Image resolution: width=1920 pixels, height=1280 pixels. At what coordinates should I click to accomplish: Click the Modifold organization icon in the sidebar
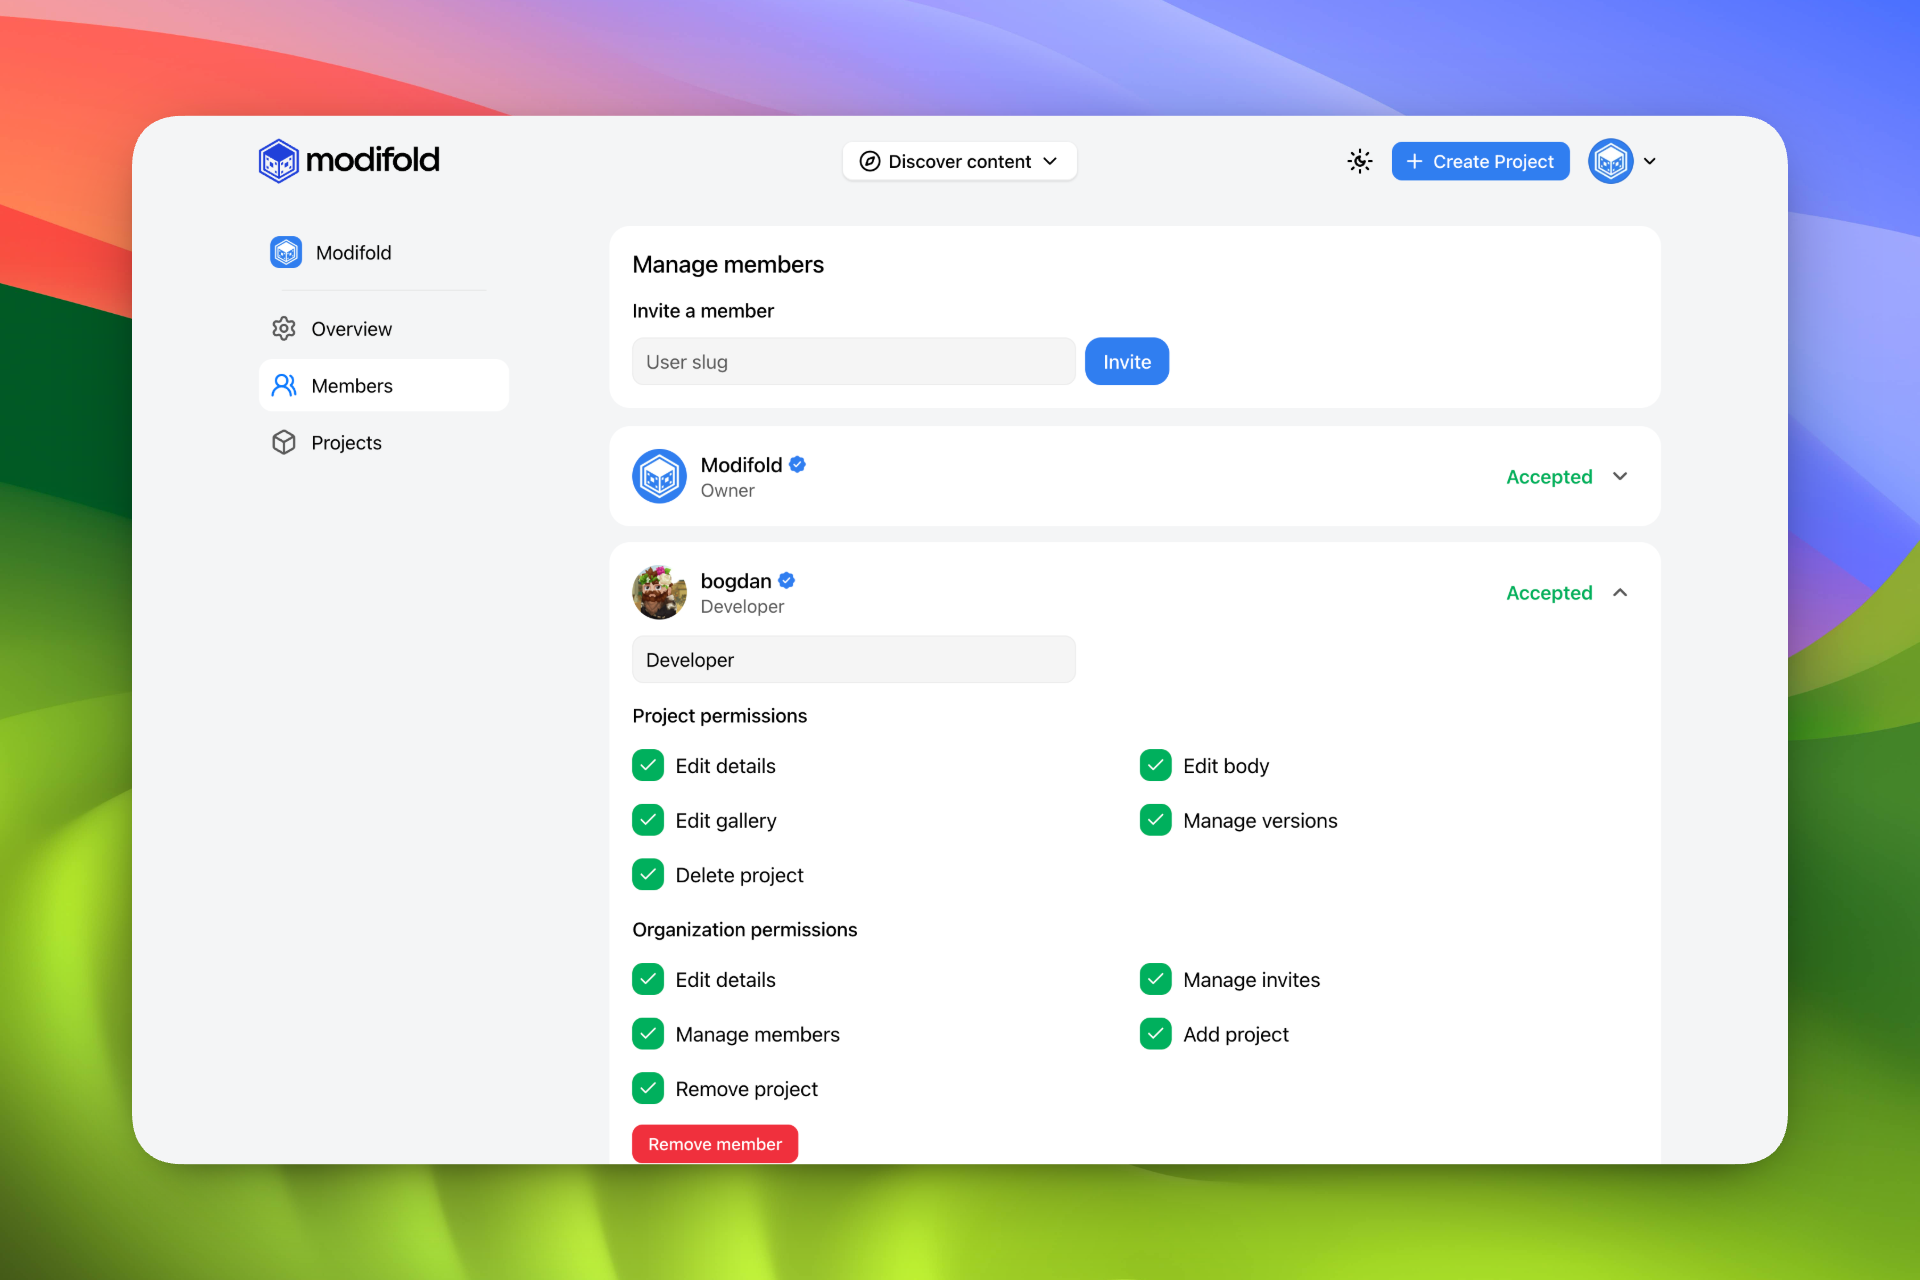coord(286,252)
